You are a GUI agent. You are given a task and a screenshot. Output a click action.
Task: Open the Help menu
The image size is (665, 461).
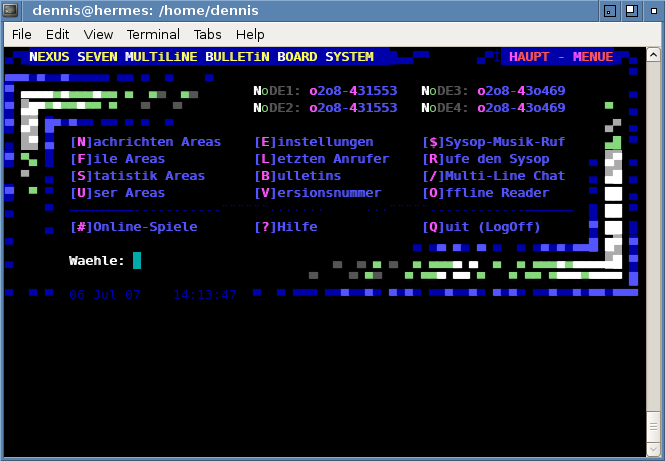[x=250, y=34]
